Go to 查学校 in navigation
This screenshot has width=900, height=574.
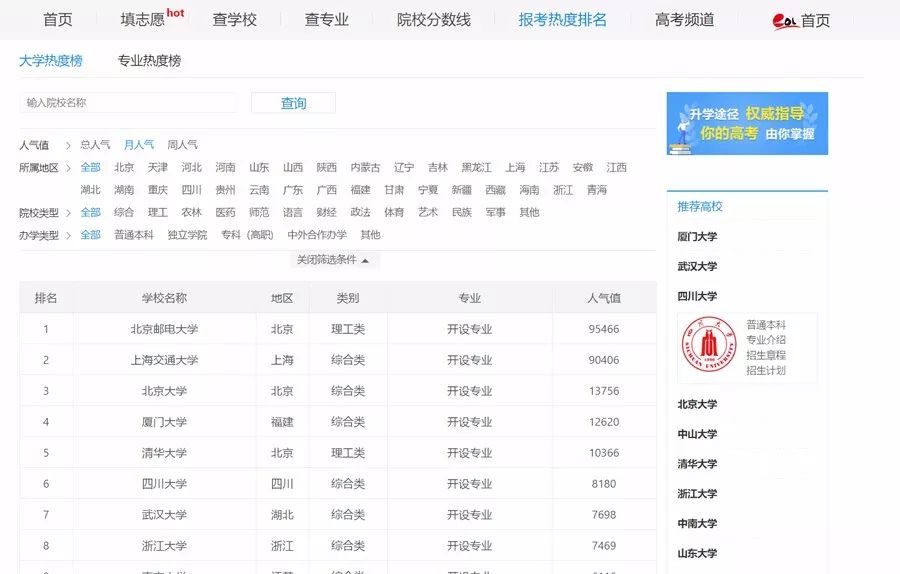pyautogui.click(x=235, y=20)
